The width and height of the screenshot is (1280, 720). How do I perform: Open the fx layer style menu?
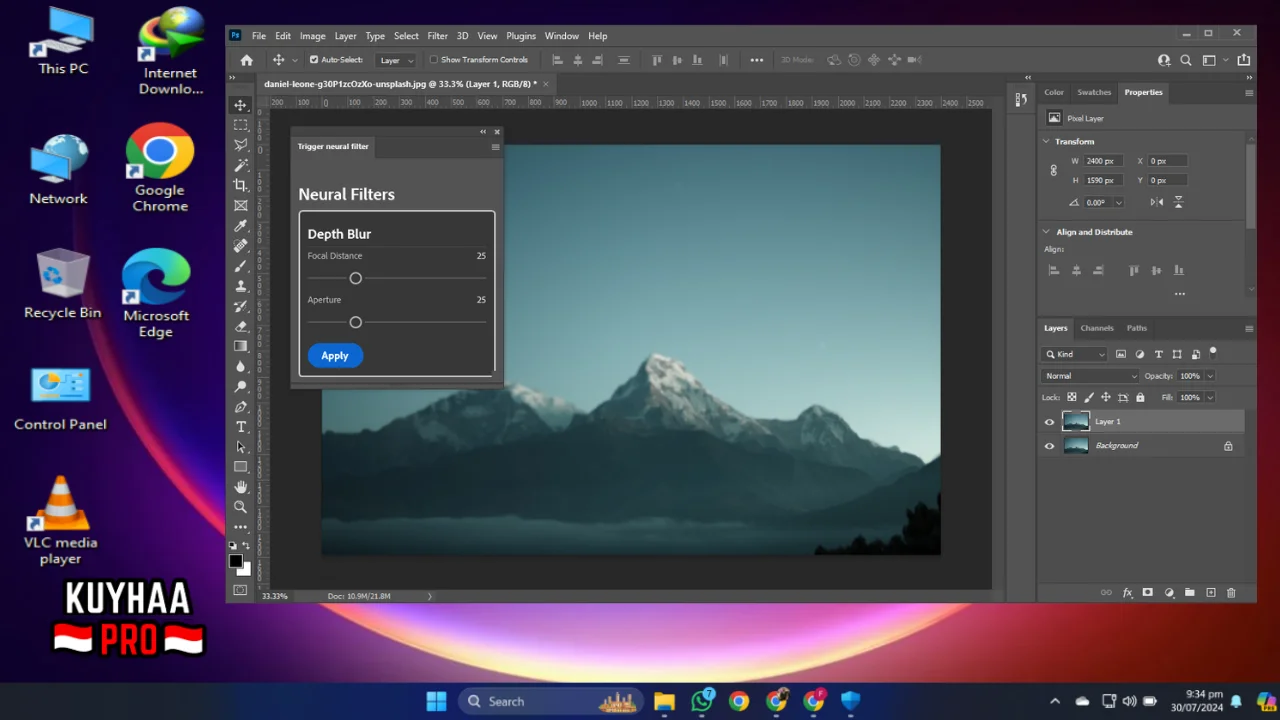(1127, 593)
